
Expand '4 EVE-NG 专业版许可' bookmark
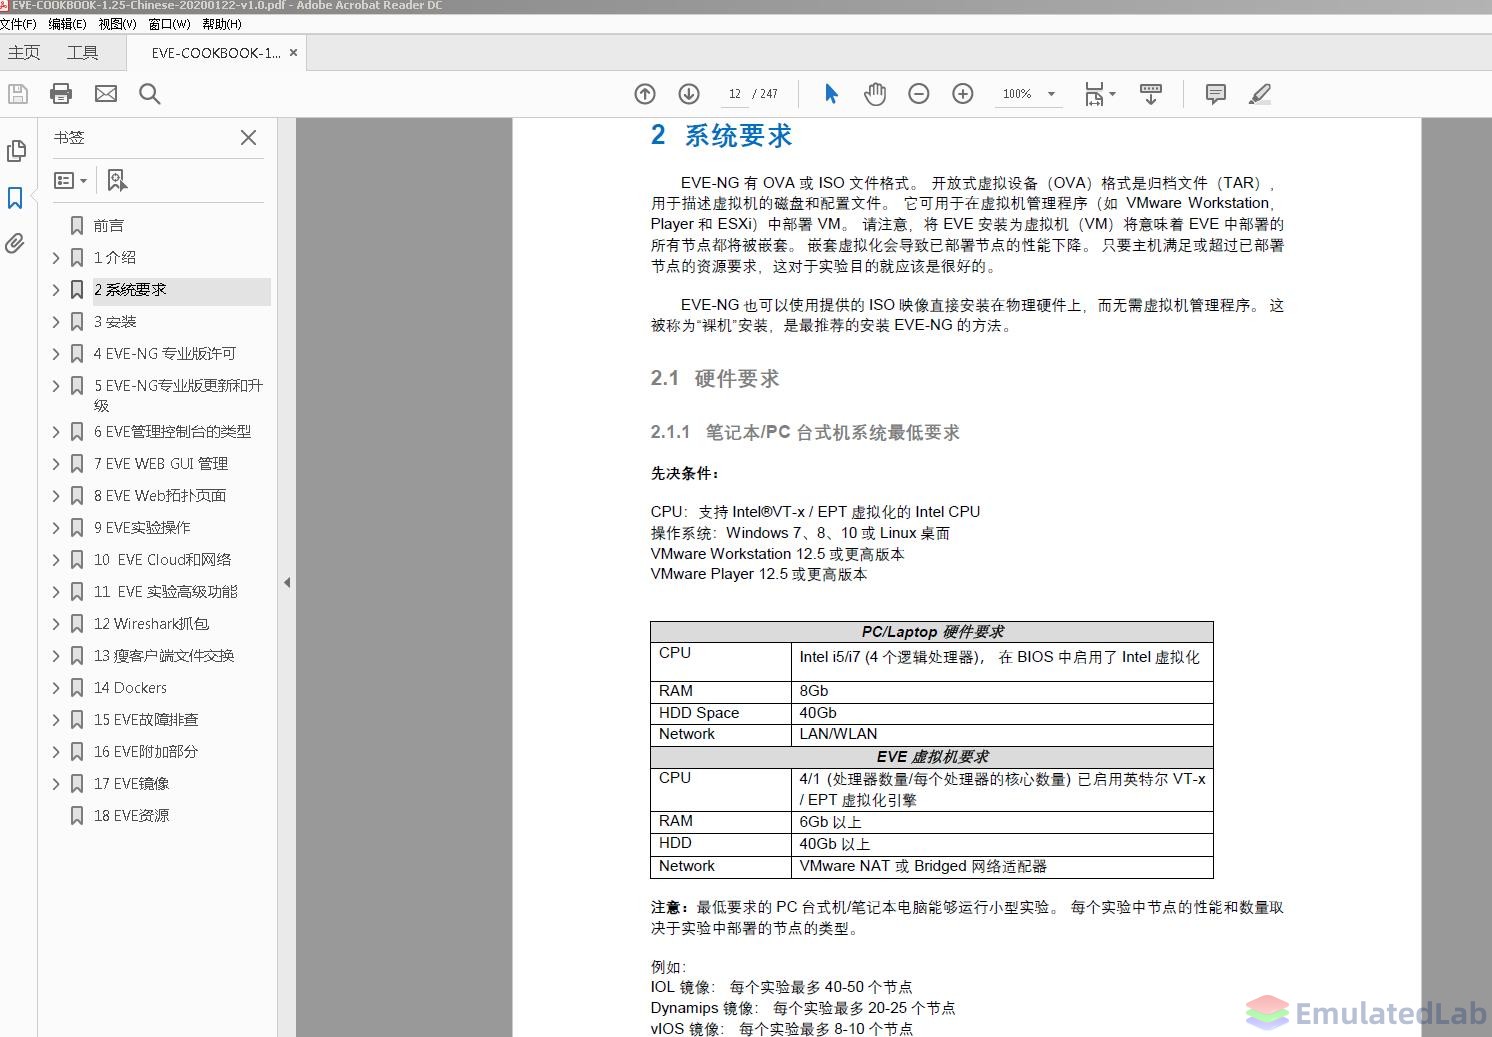(56, 354)
